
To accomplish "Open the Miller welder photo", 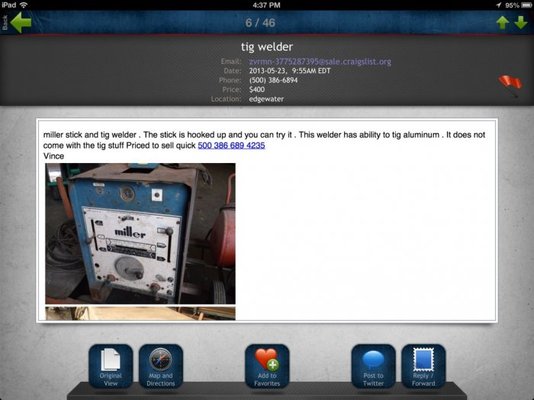I will coord(140,234).
